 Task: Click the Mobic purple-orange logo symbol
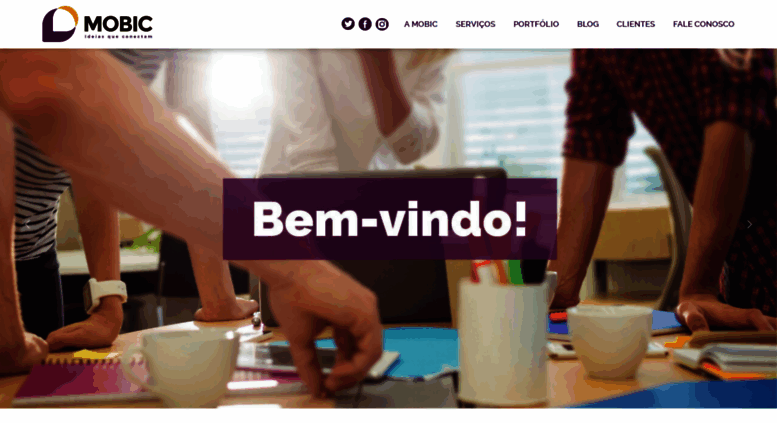(x=60, y=24)
